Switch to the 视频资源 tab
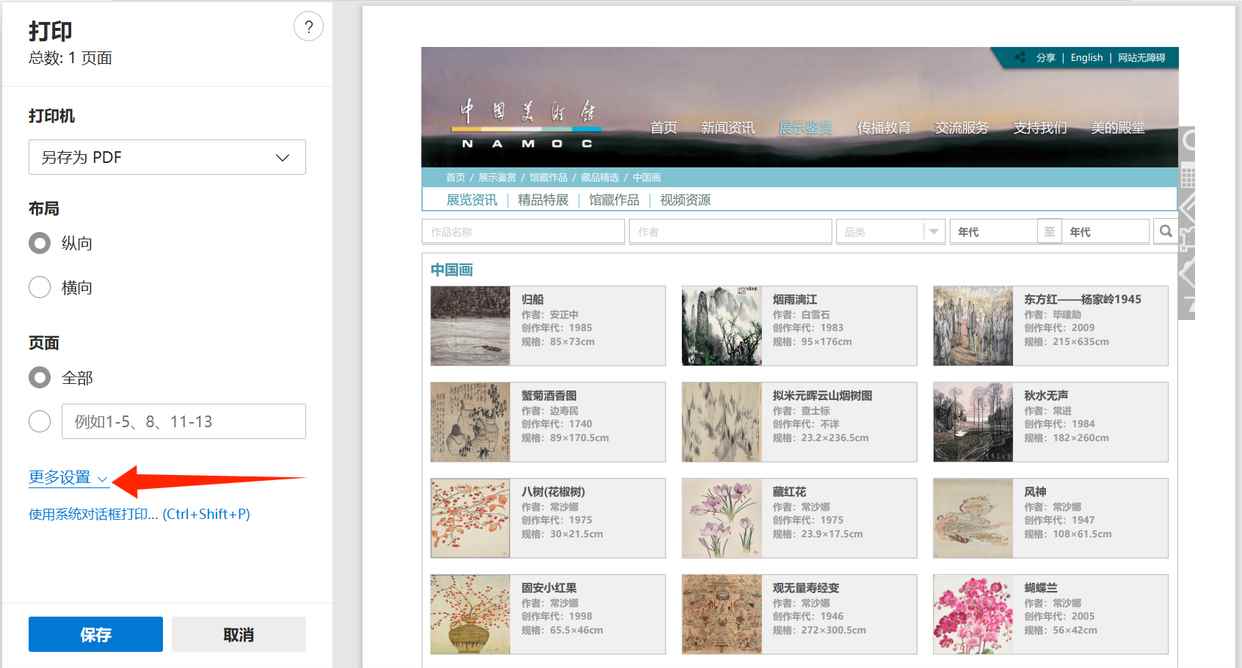 tap(685, 200)
